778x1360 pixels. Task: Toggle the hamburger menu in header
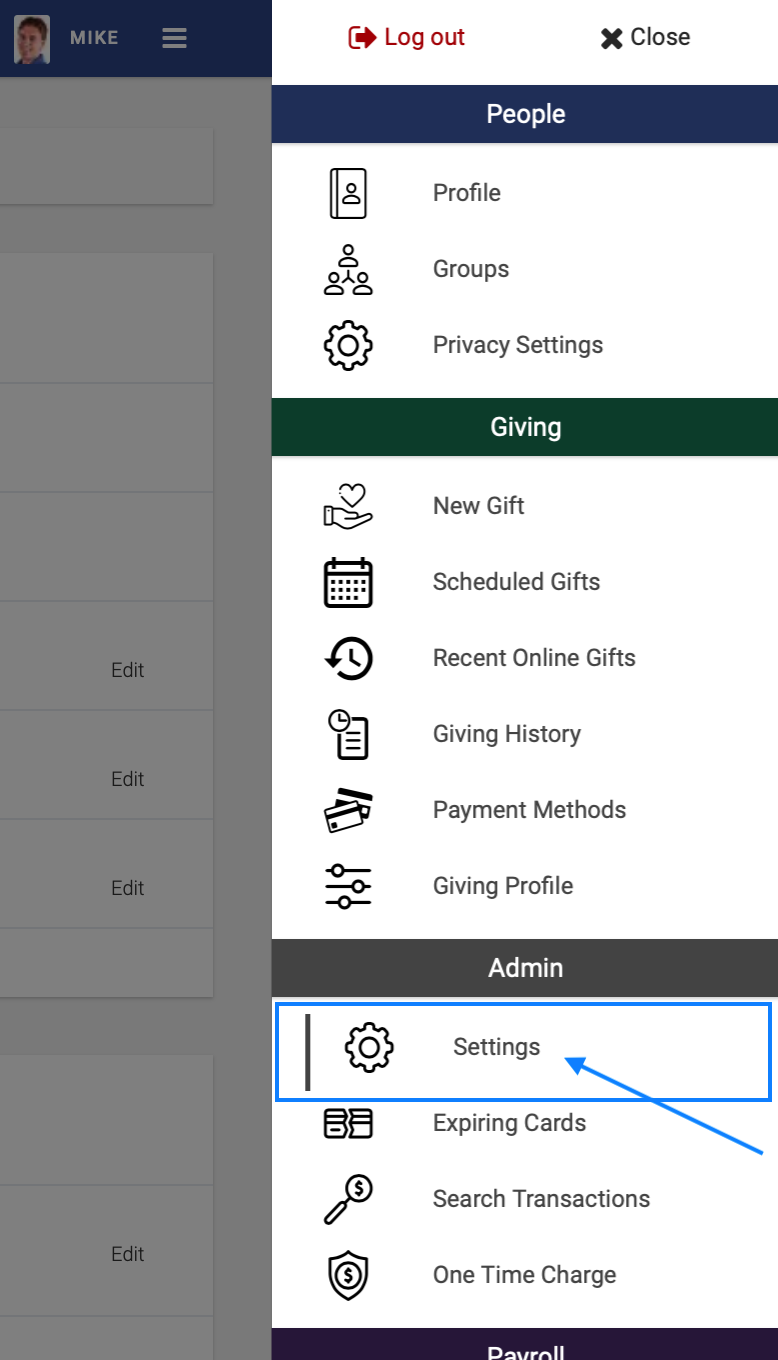[174, 38]
